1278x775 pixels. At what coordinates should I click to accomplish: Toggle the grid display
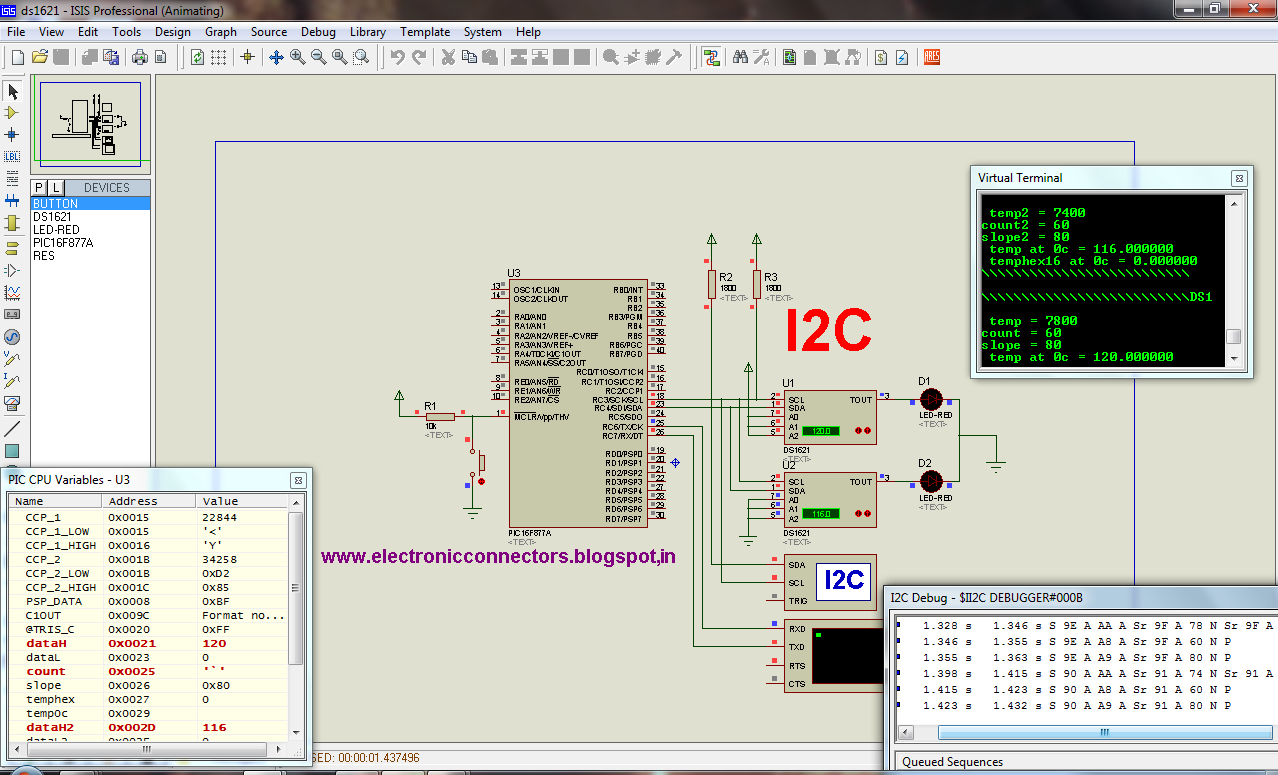217,57
